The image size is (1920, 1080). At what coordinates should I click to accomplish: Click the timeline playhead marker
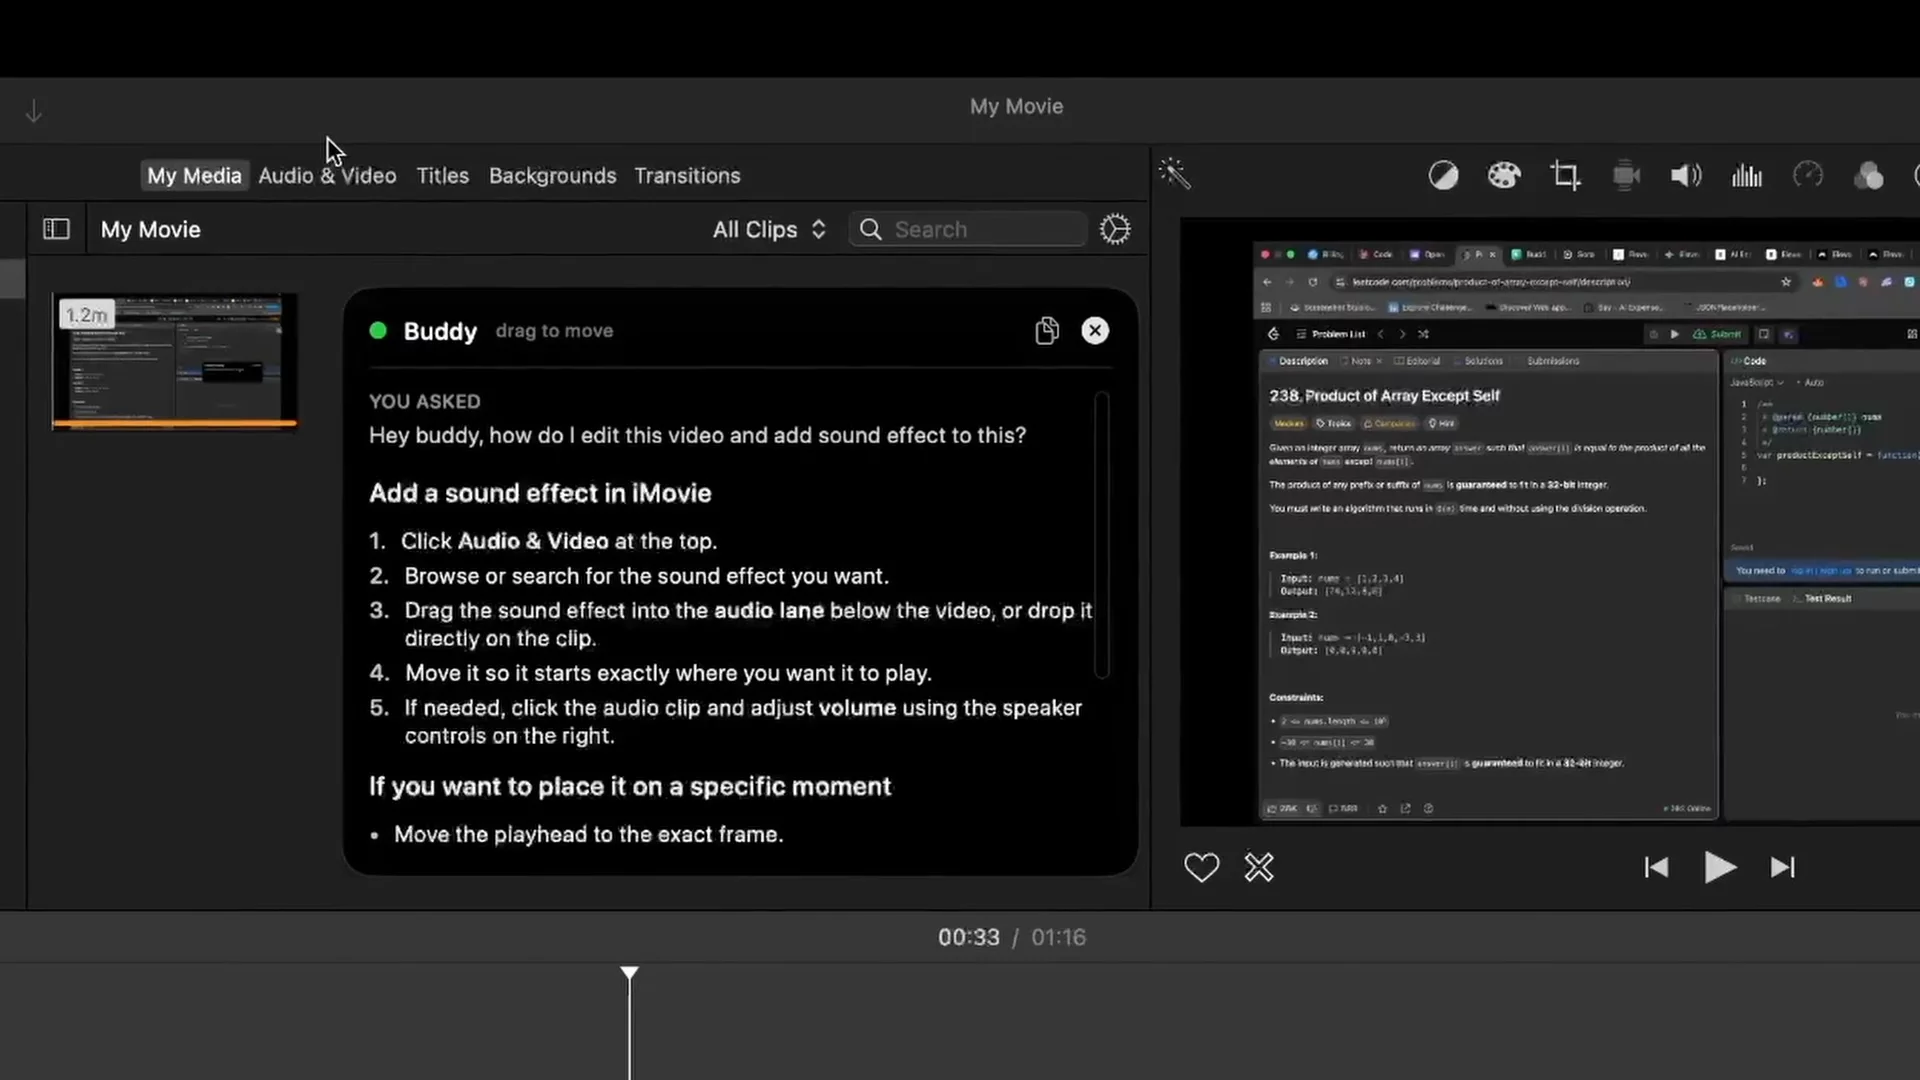click(x=629, y=973)
